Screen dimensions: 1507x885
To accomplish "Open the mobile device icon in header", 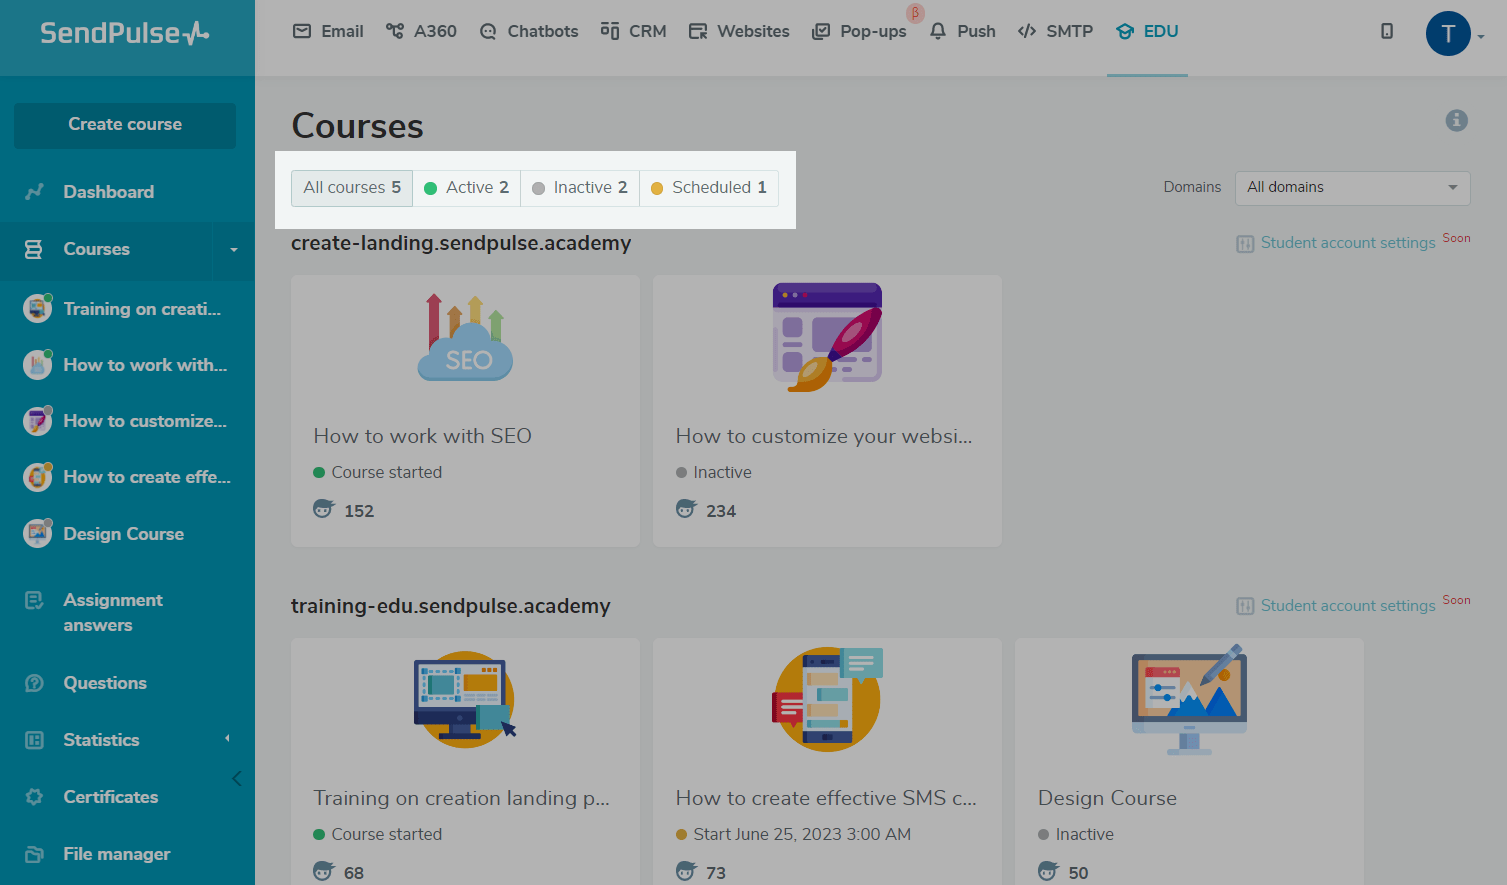I will (1386, 31).
